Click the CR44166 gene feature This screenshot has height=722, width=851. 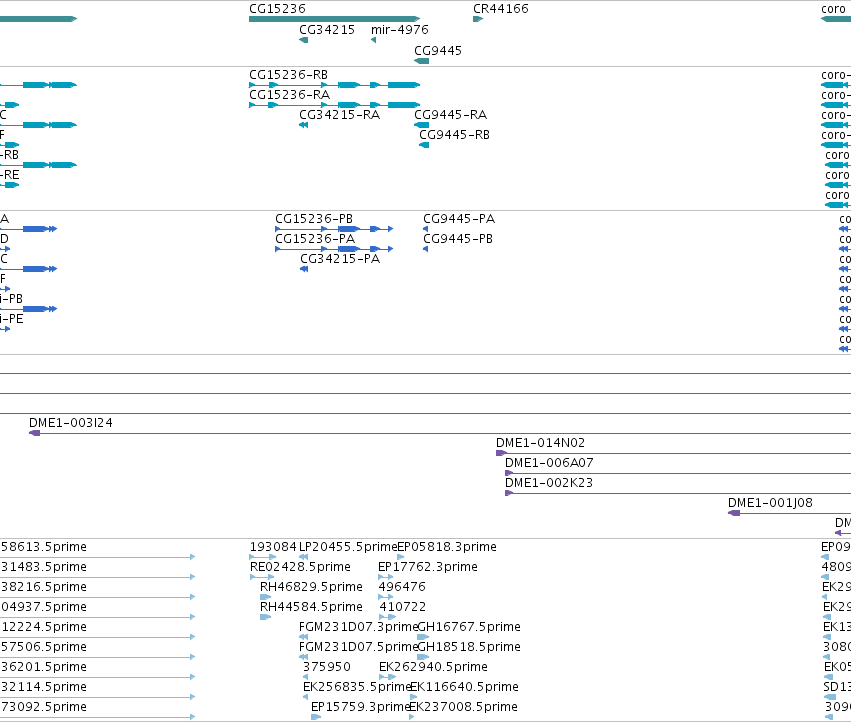pyautogui.click(x=478, y=19)
